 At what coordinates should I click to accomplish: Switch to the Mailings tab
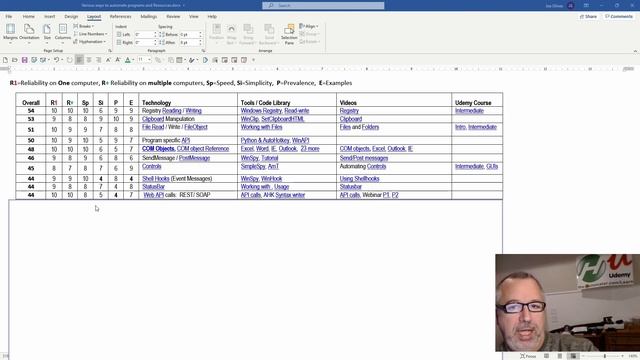[149, 16]
